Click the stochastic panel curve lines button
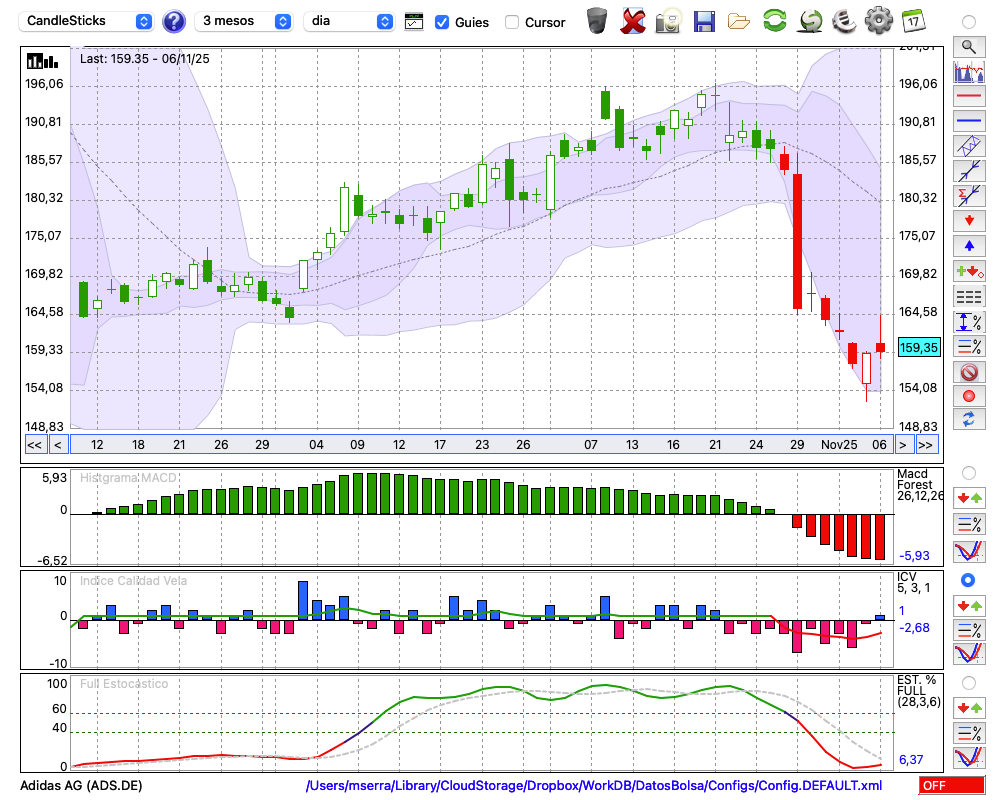This screenshot has height=800, width=1000. (969, 757)
